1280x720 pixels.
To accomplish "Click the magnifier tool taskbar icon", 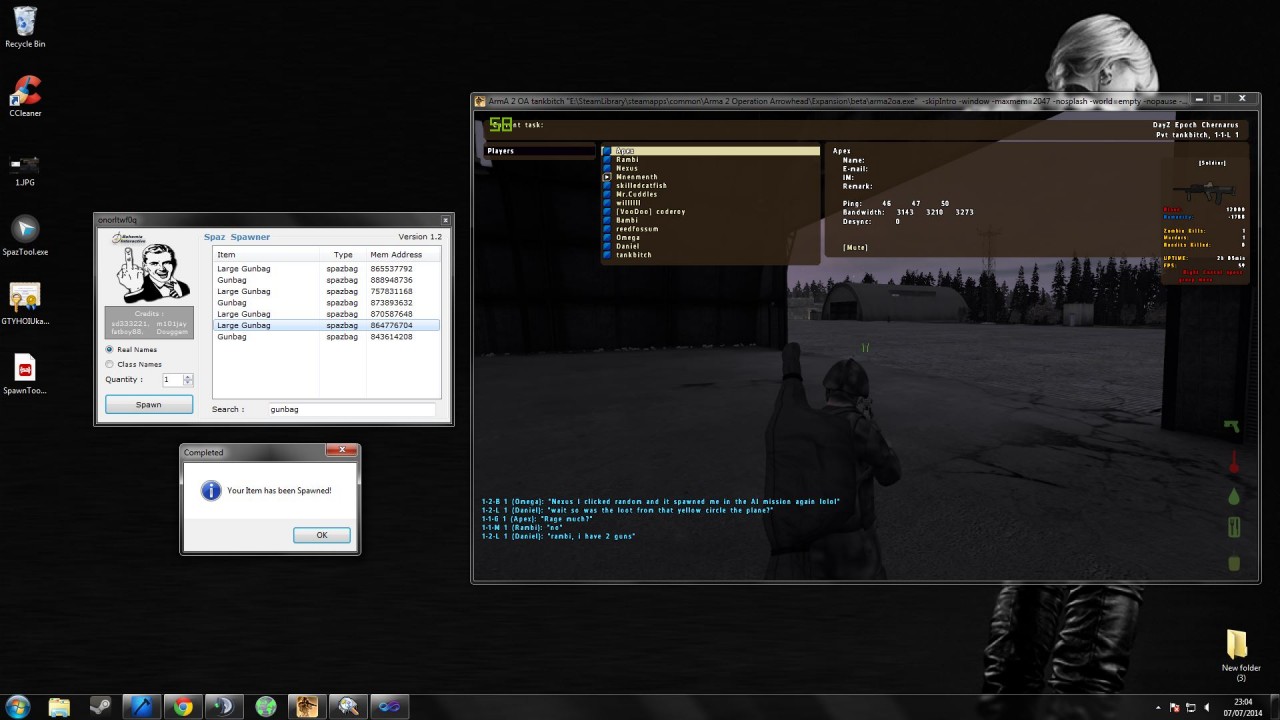I will coord(348,707).
